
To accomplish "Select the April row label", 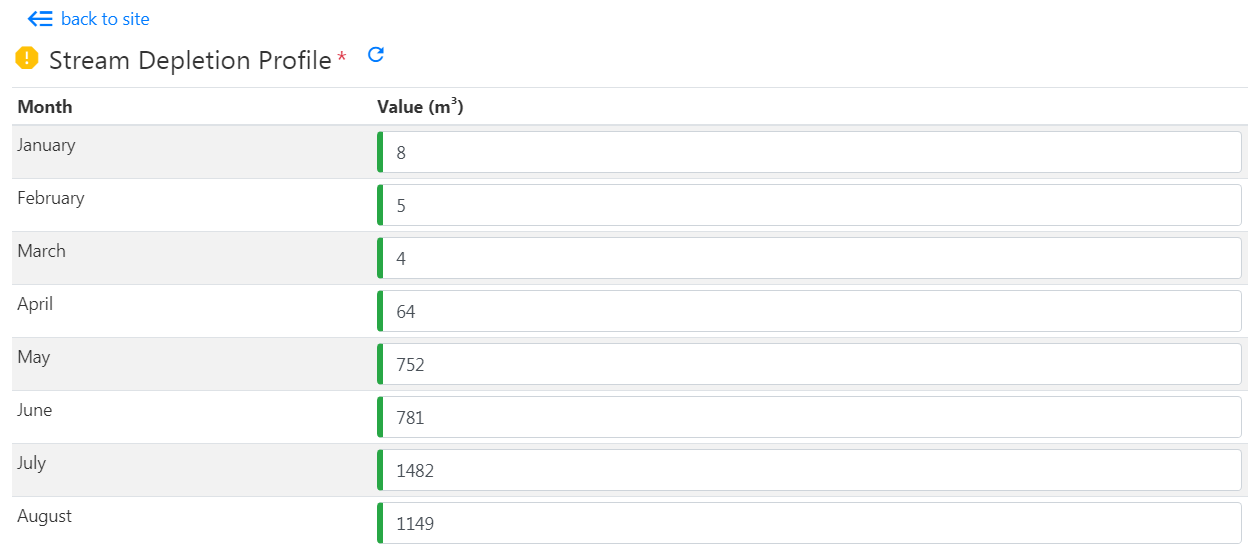I will point(35,304).
